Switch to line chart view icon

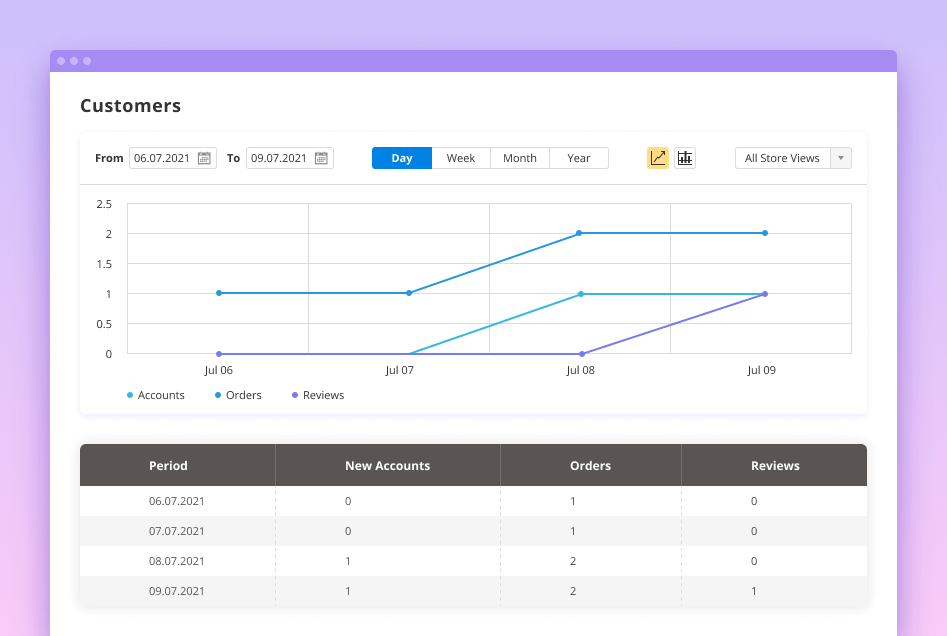pyautogui.click(x=658, y=158)
